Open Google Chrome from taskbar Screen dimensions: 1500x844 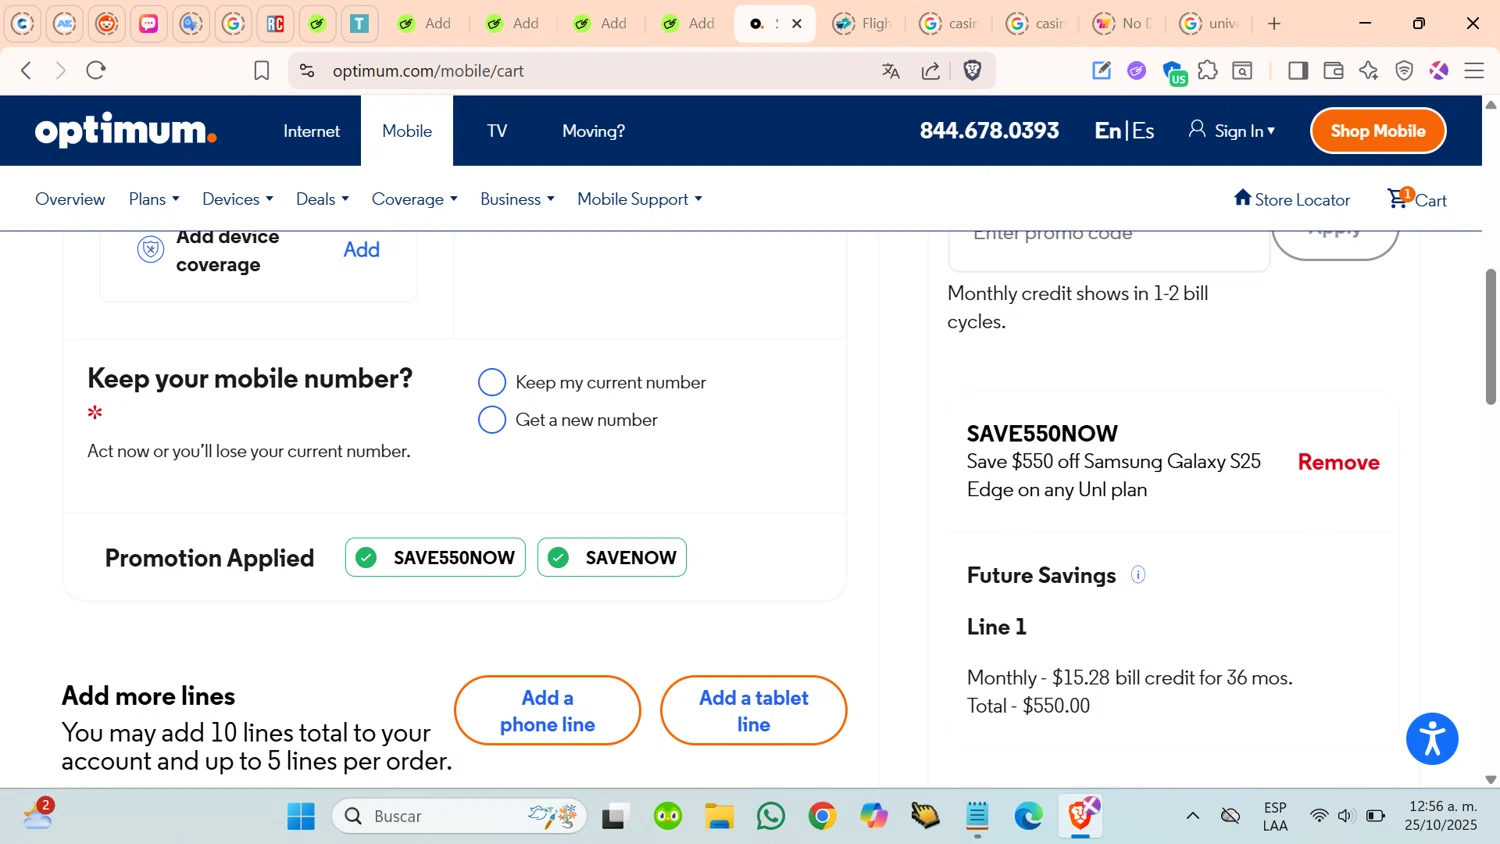[822, 816]
